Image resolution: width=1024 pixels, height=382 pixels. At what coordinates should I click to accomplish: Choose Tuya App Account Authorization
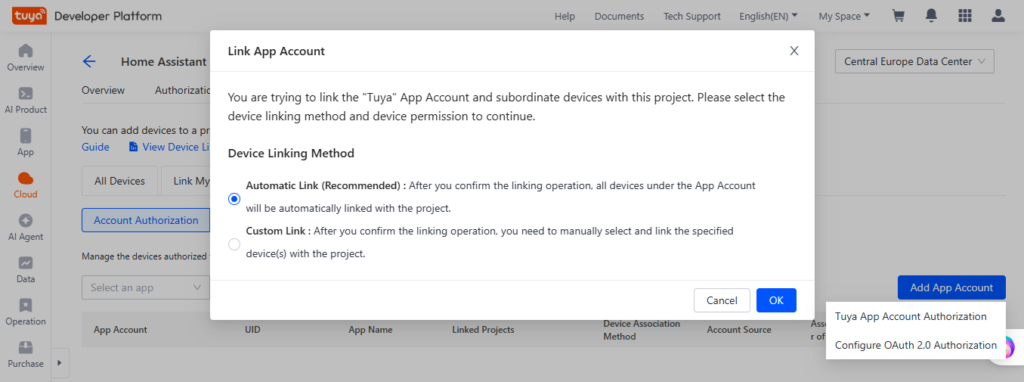pos(910,317)
